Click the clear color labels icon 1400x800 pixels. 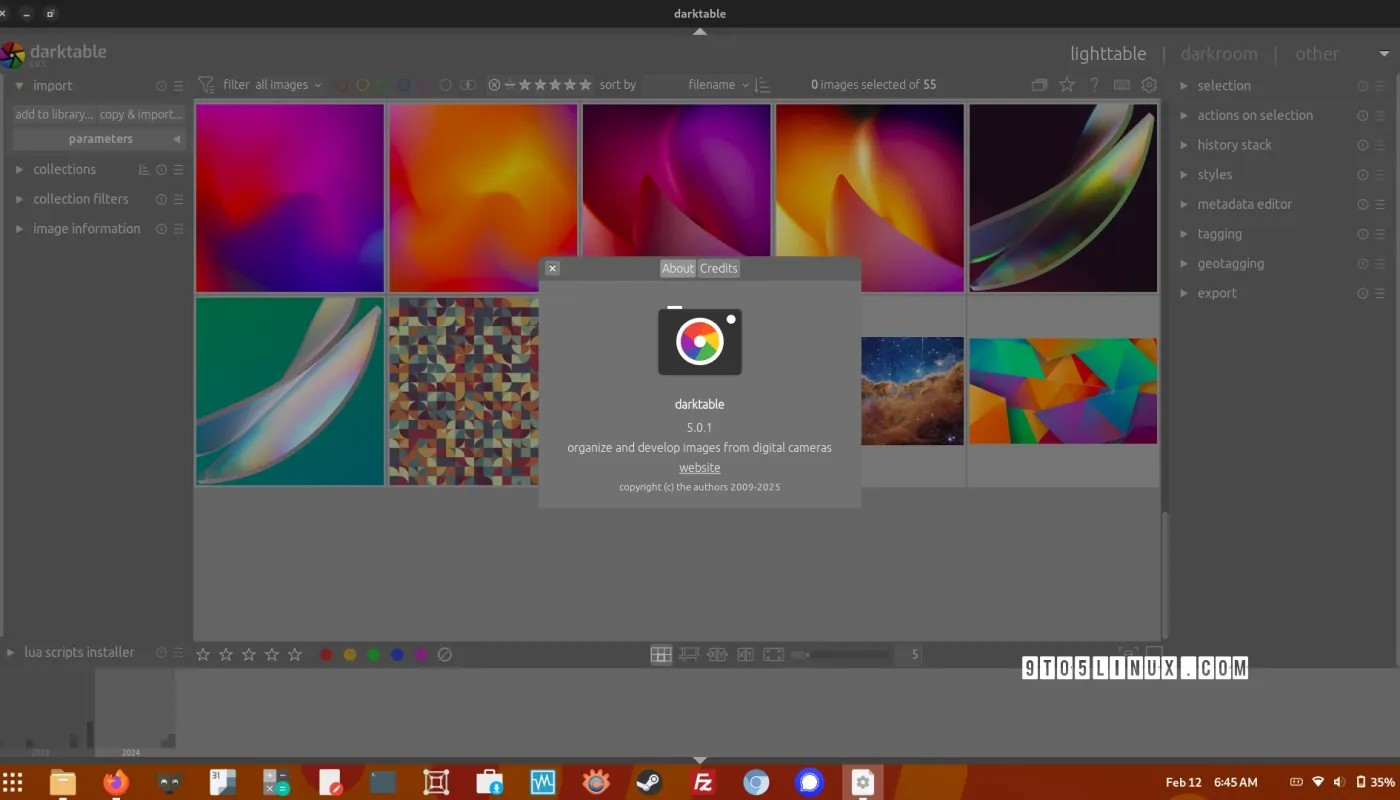(445, 655)
